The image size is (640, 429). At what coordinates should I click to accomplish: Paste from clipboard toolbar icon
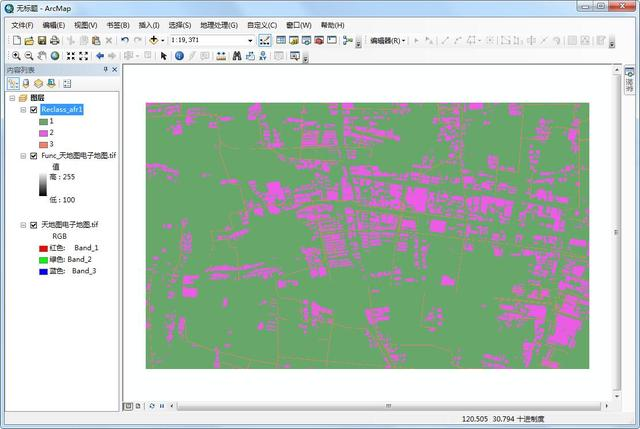click(96, 40)
